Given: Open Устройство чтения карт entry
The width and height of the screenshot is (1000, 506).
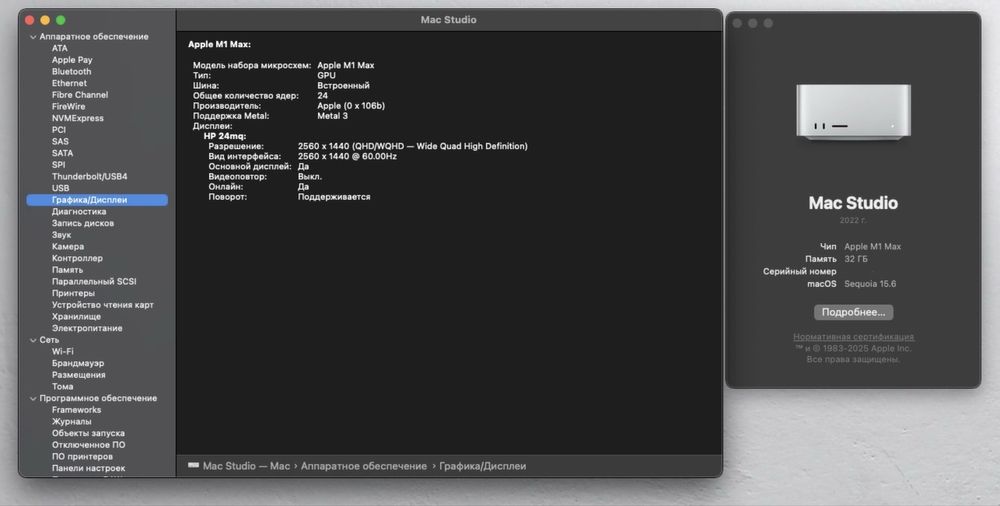Looking at the screenshot, I should point(103,304).
